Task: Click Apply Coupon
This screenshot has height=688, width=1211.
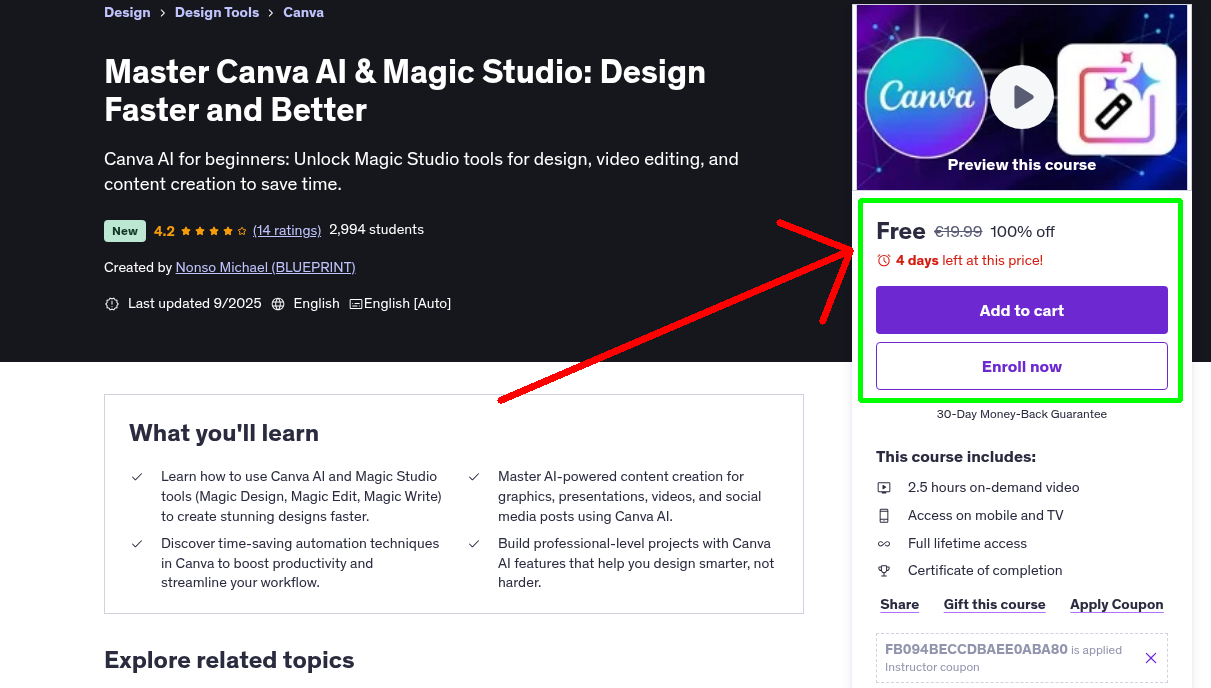Action: tap(1116, 604)
